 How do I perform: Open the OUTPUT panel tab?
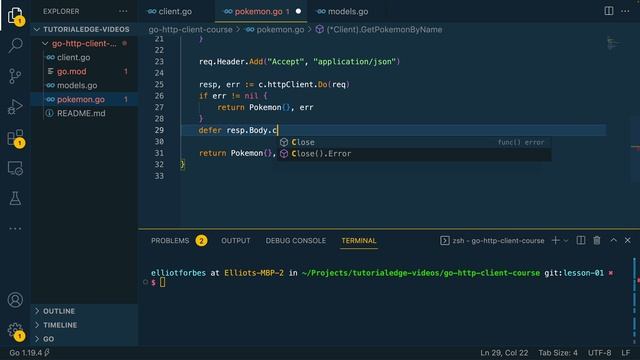(236, 241)
